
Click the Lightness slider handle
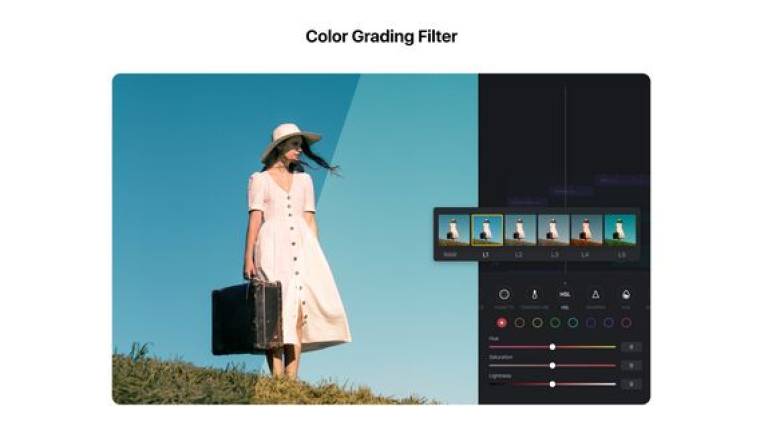552,383
